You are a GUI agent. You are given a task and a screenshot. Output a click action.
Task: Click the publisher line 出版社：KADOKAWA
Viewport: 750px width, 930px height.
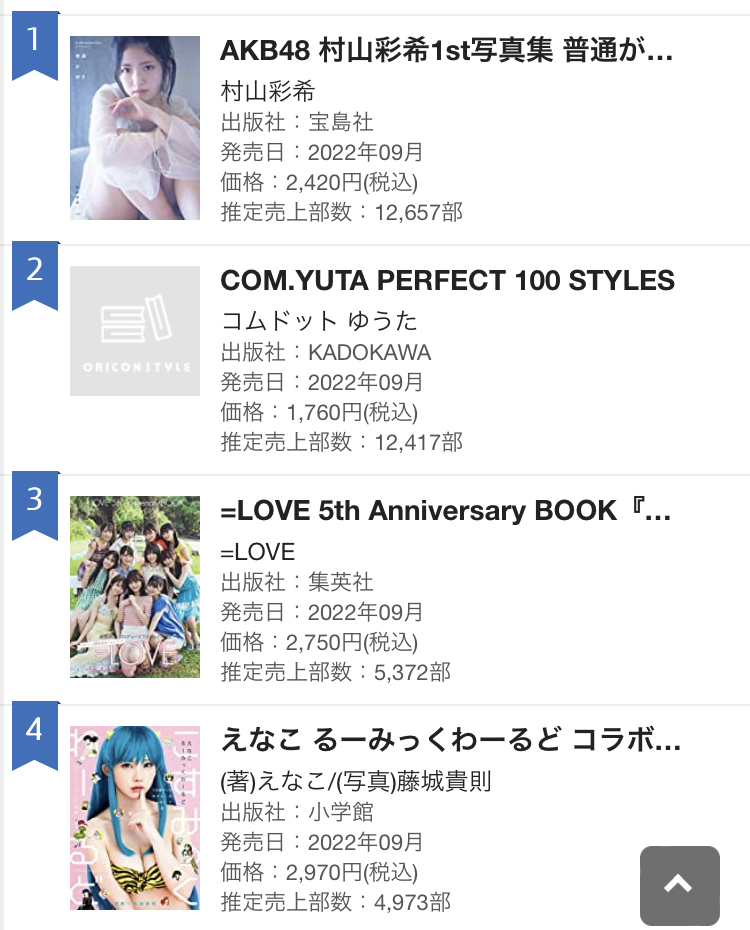tap(325, 353)
